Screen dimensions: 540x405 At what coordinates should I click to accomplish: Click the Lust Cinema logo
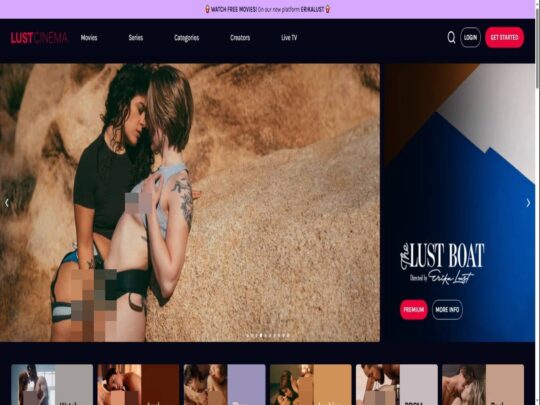tap(39, 38)
